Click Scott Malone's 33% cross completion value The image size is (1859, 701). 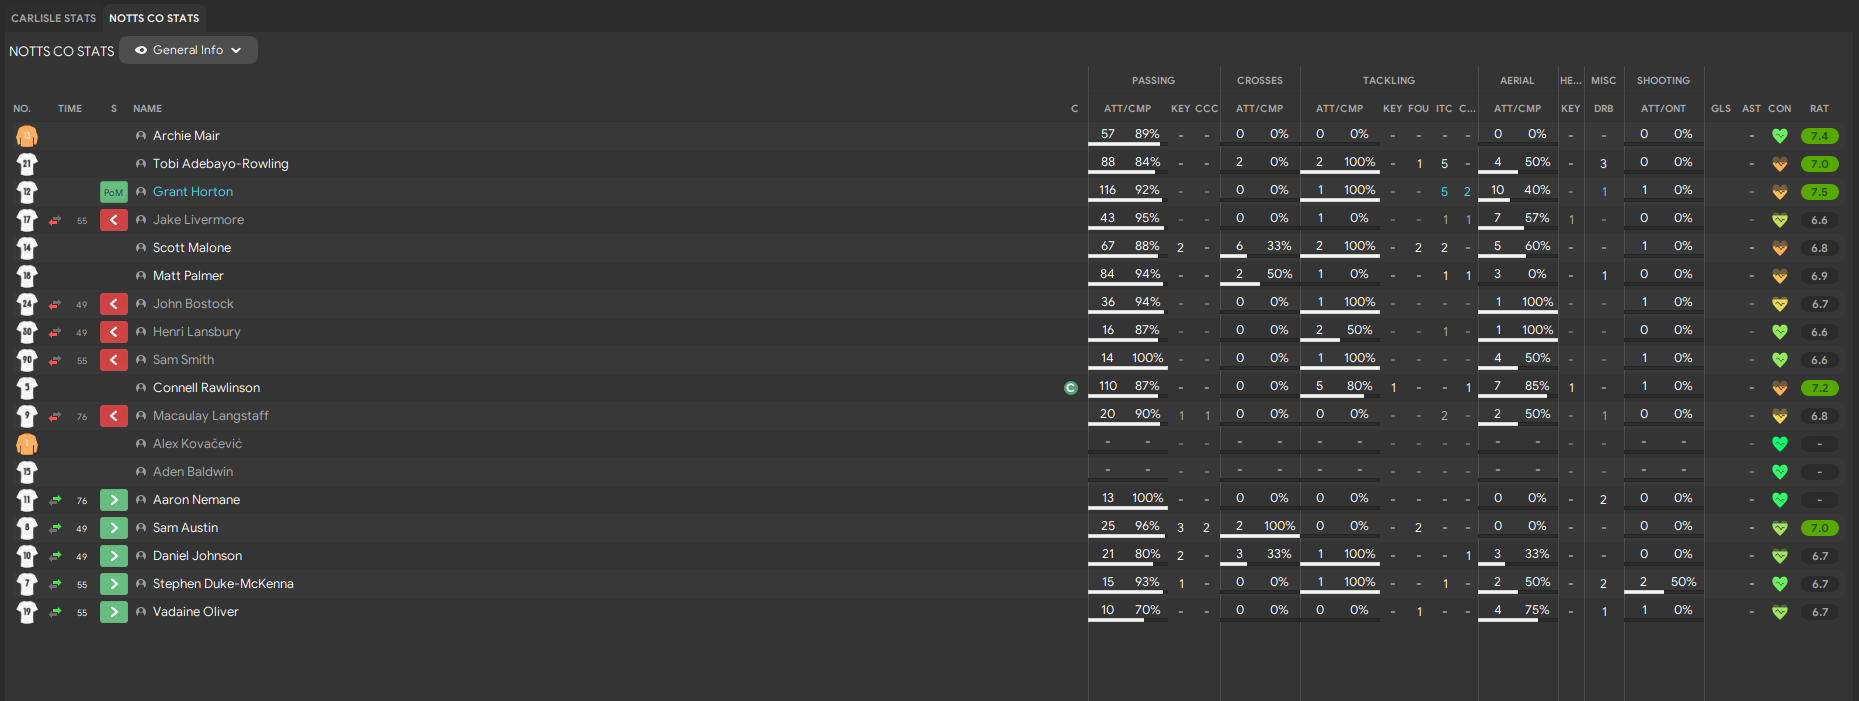pyautogui.click(x=1279, y=246)
